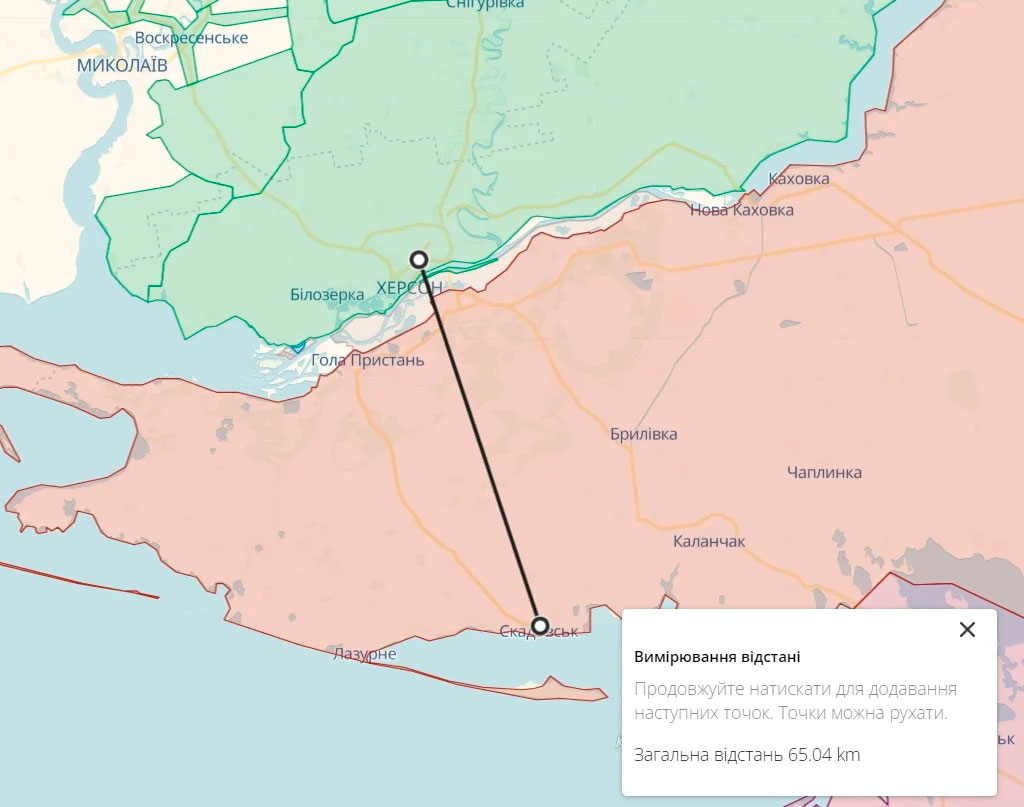Click the Лазурне label on the coast
The height and width of the screenshot is (807, 1024).
(364, 654)
